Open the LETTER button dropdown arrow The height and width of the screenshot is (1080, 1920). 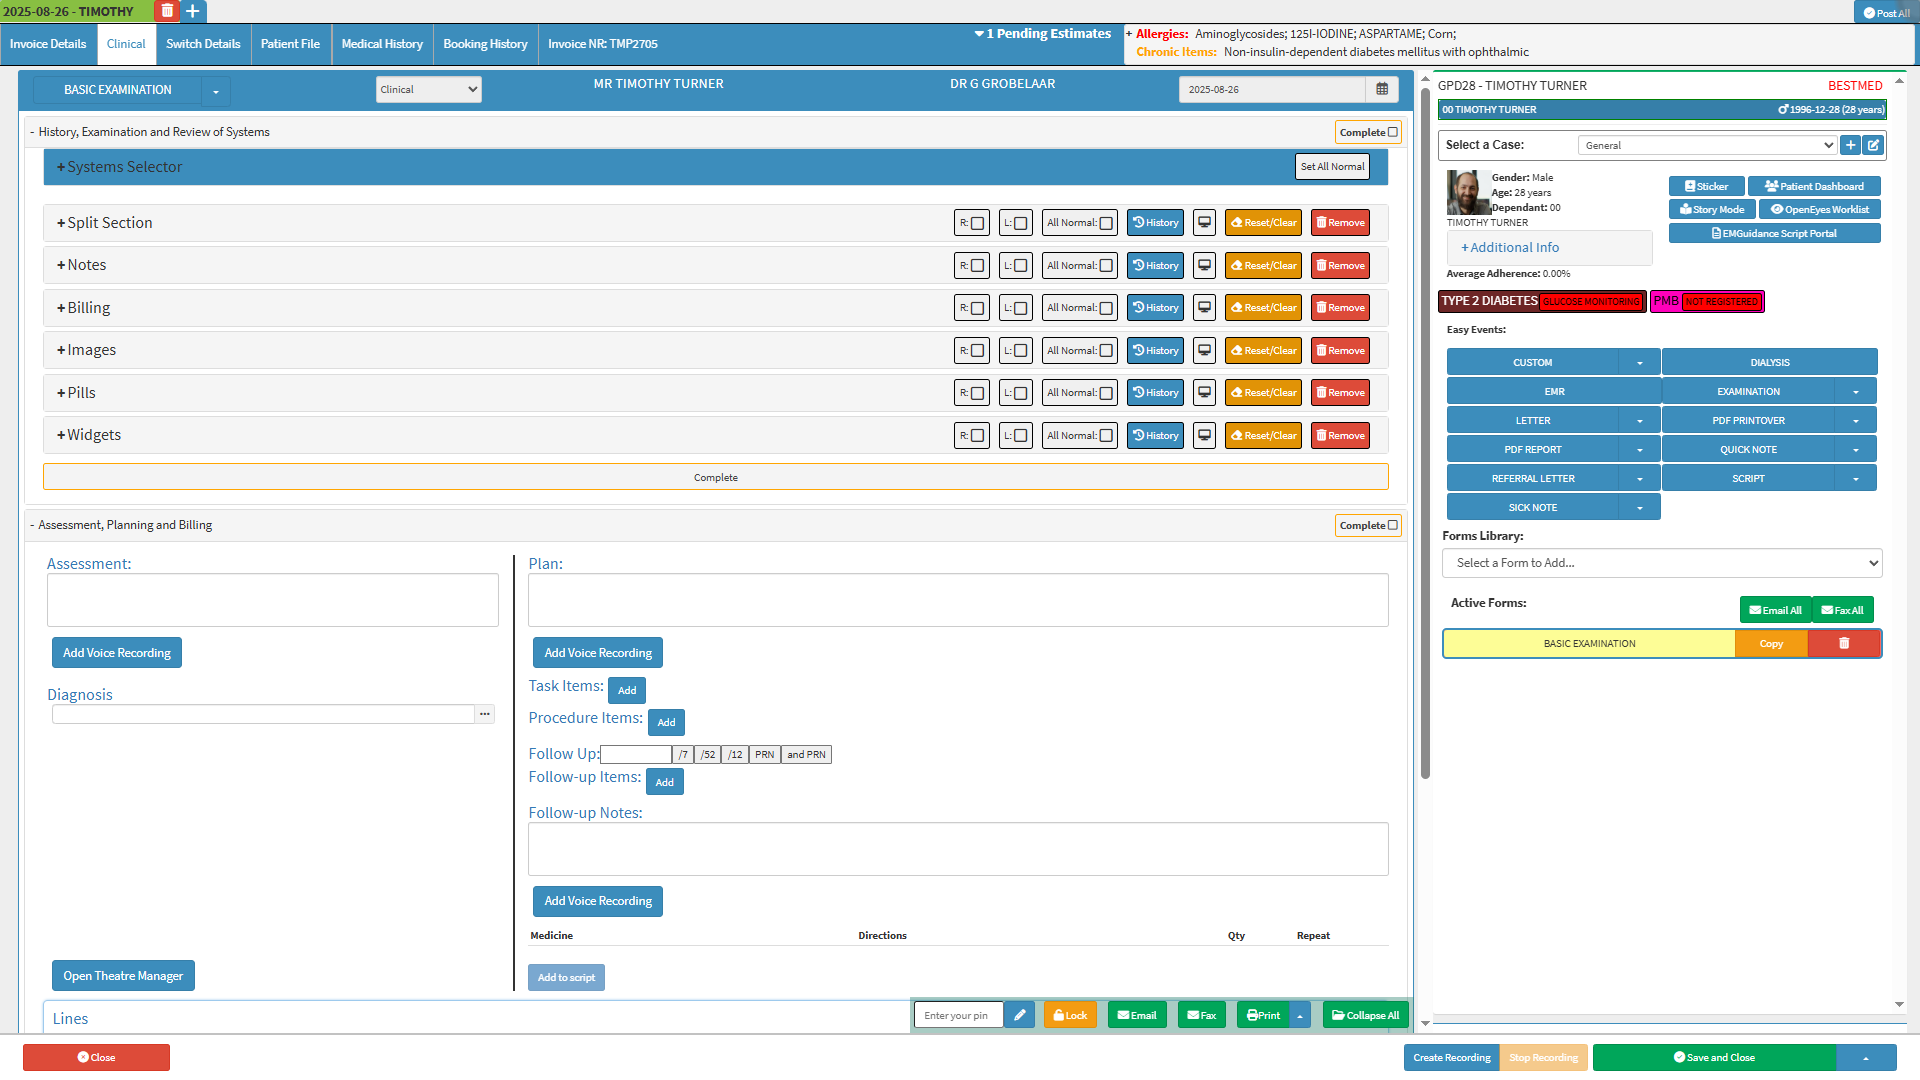coord(1640,421)
